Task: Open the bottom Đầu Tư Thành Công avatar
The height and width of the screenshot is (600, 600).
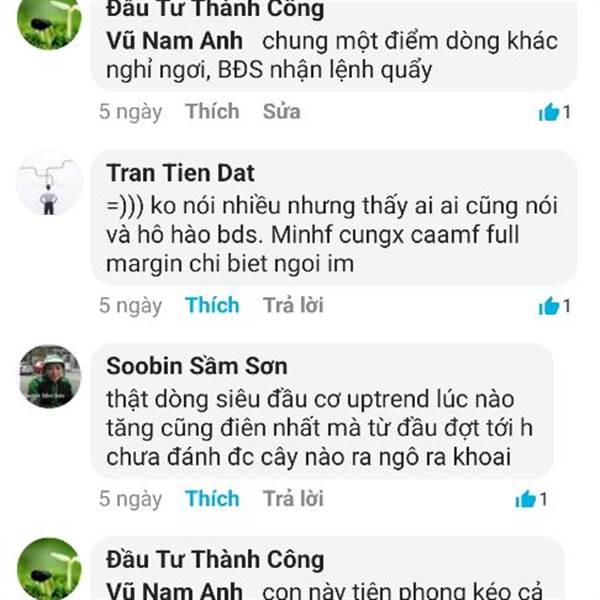Action: 49,569
